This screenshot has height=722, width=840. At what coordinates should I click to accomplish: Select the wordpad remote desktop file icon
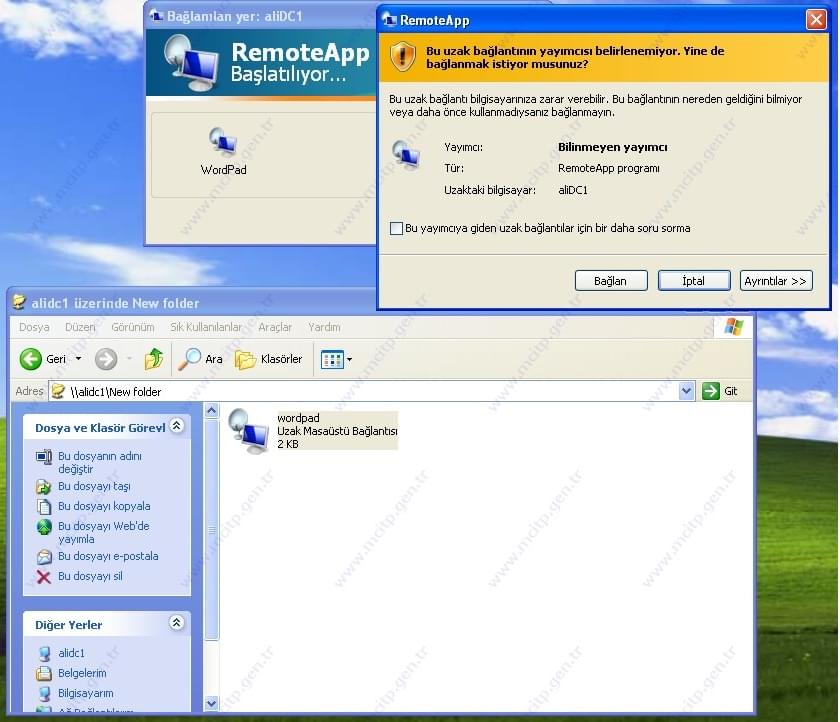click(x=249, y=431)
